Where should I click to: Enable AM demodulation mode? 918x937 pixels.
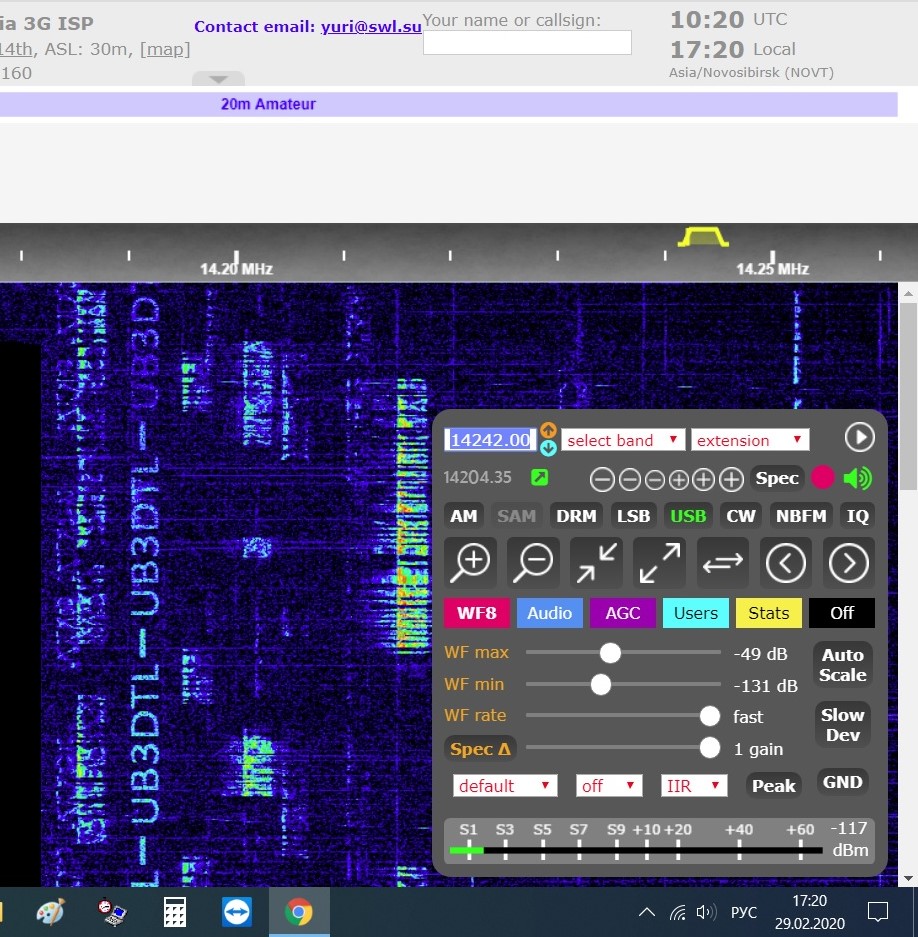coord(464,516)
